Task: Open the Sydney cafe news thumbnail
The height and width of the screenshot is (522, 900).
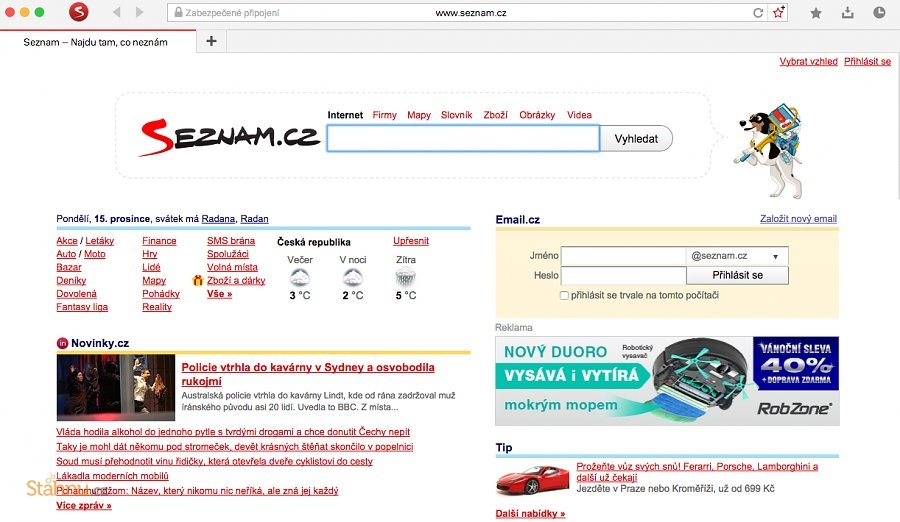Action: click(x=116, y=387)
